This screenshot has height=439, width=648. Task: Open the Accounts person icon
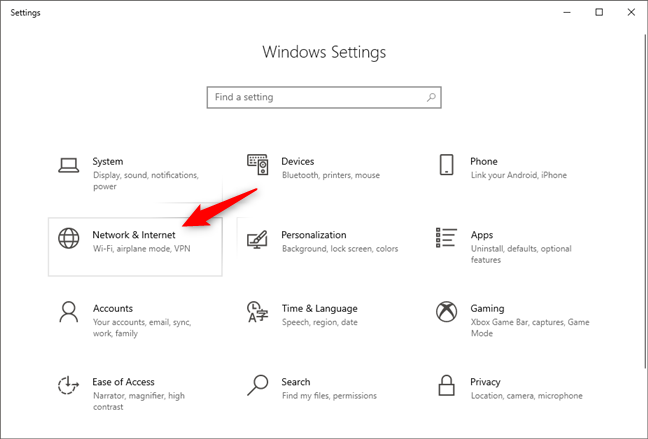pyautogui.click(x=69, y=312)
